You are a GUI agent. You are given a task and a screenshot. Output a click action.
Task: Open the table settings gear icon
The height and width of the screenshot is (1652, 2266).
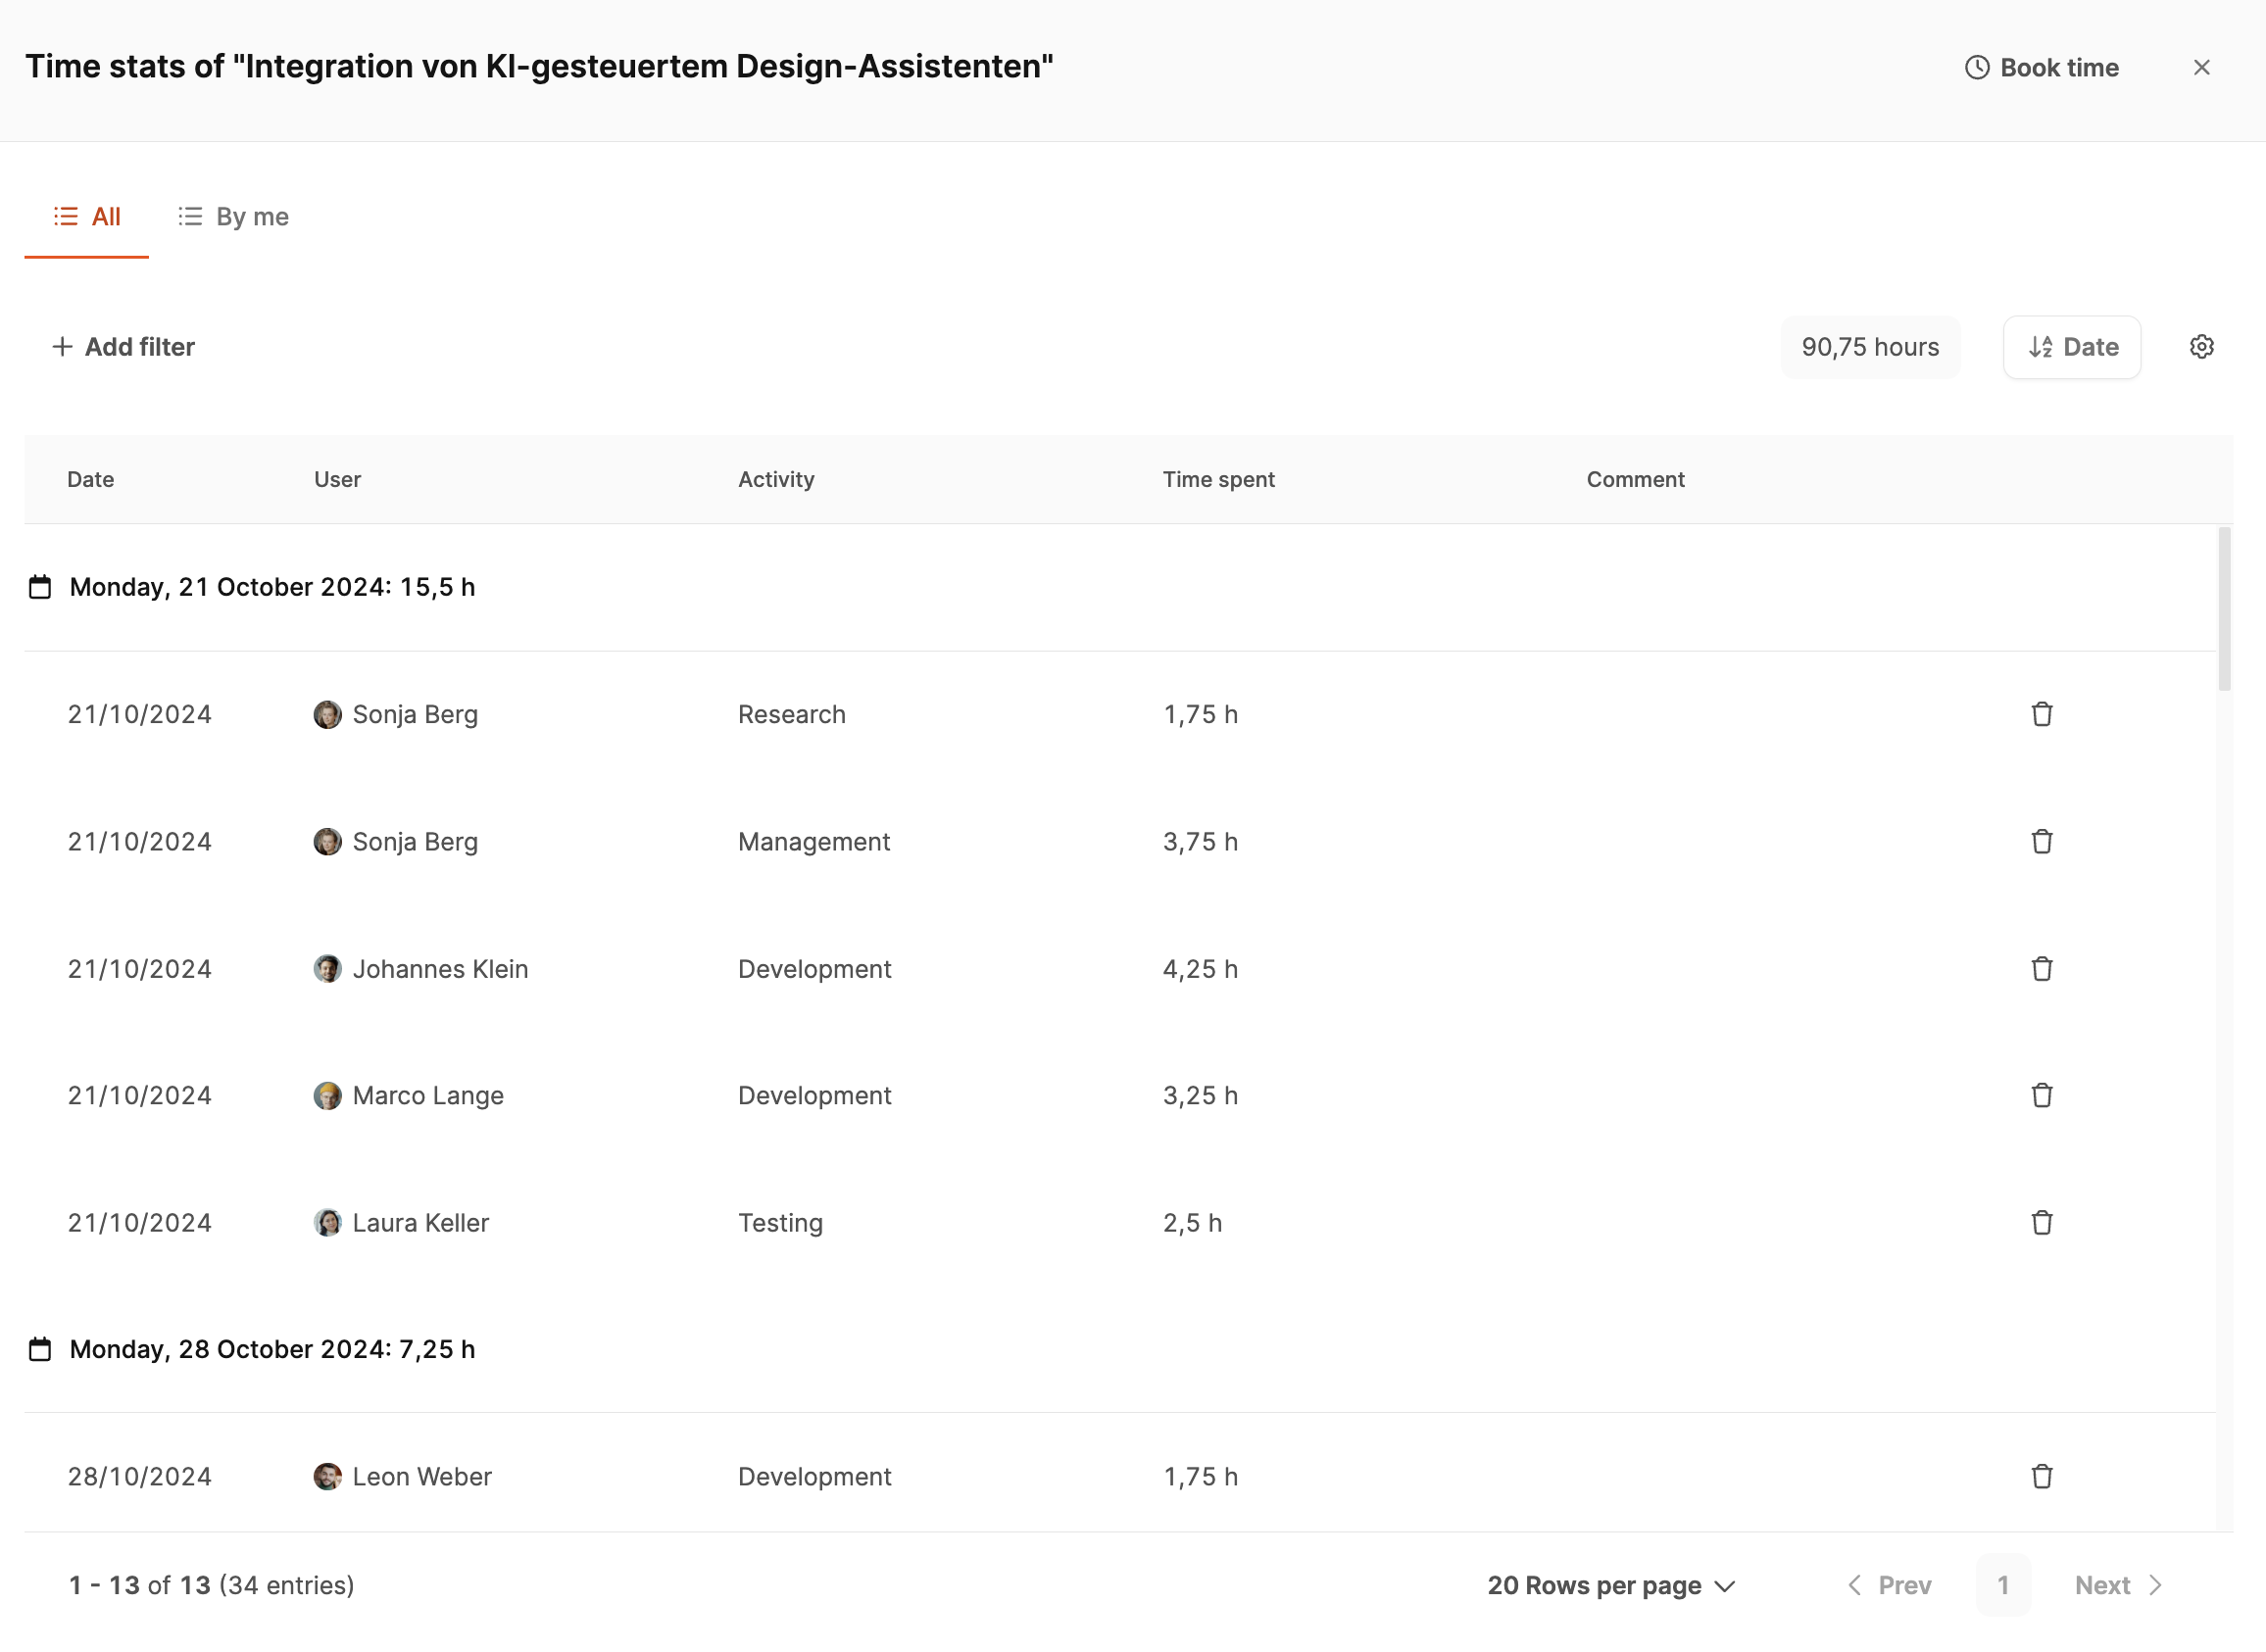2201,347
